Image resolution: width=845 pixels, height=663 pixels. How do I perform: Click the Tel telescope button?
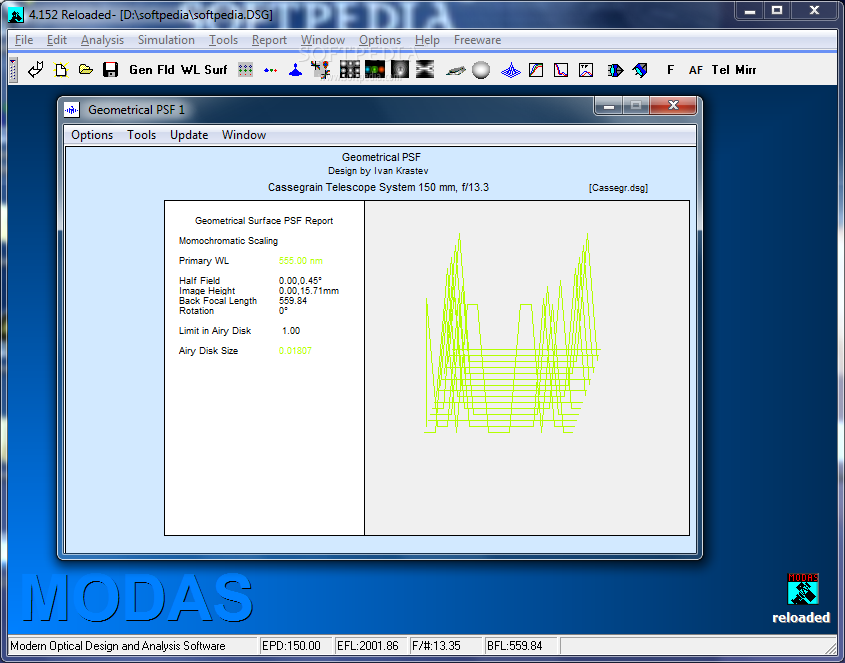click(721, 70)
